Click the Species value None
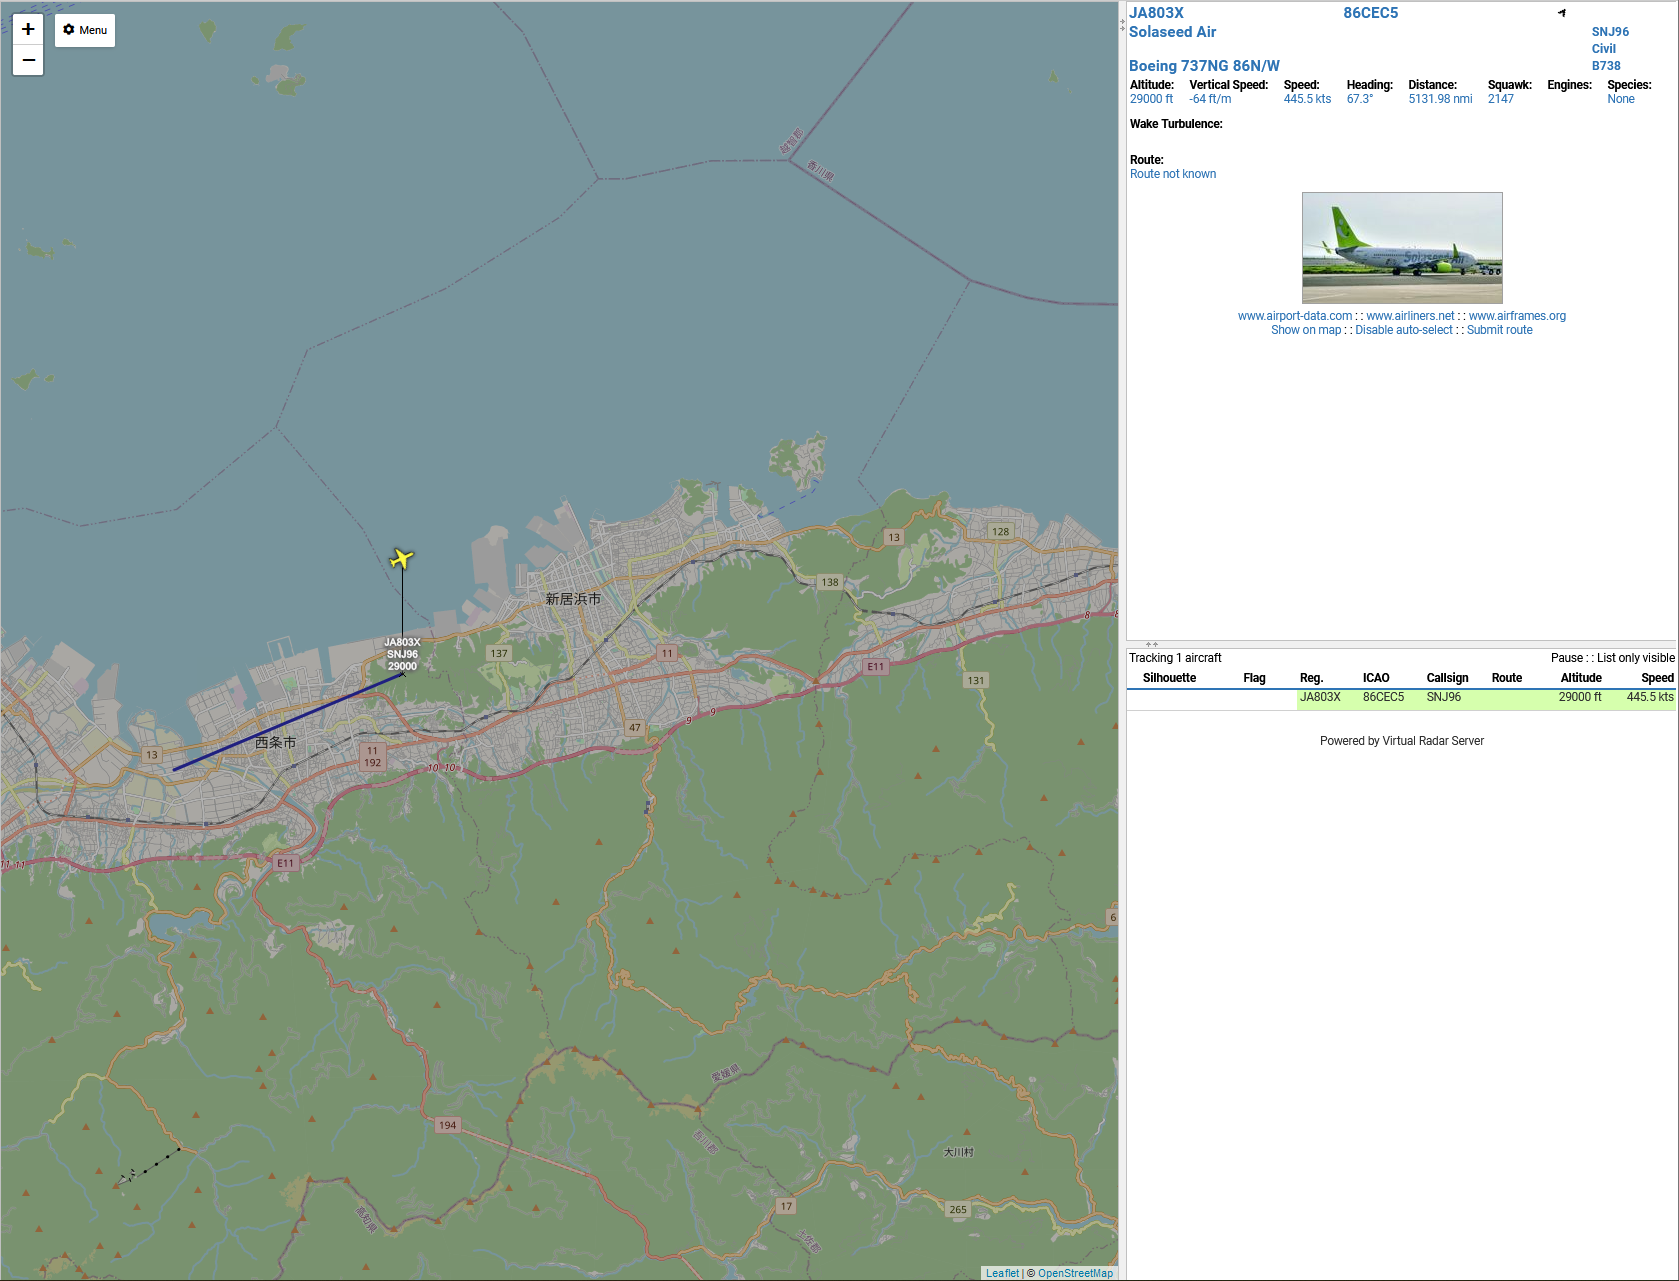This screenshot has height=1281, width=1679. tap(1621, 99)
